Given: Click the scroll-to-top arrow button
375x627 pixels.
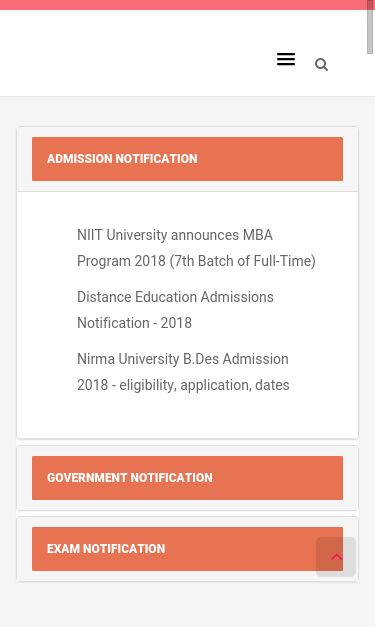Looking at the screenshot, I should point(336,557).
